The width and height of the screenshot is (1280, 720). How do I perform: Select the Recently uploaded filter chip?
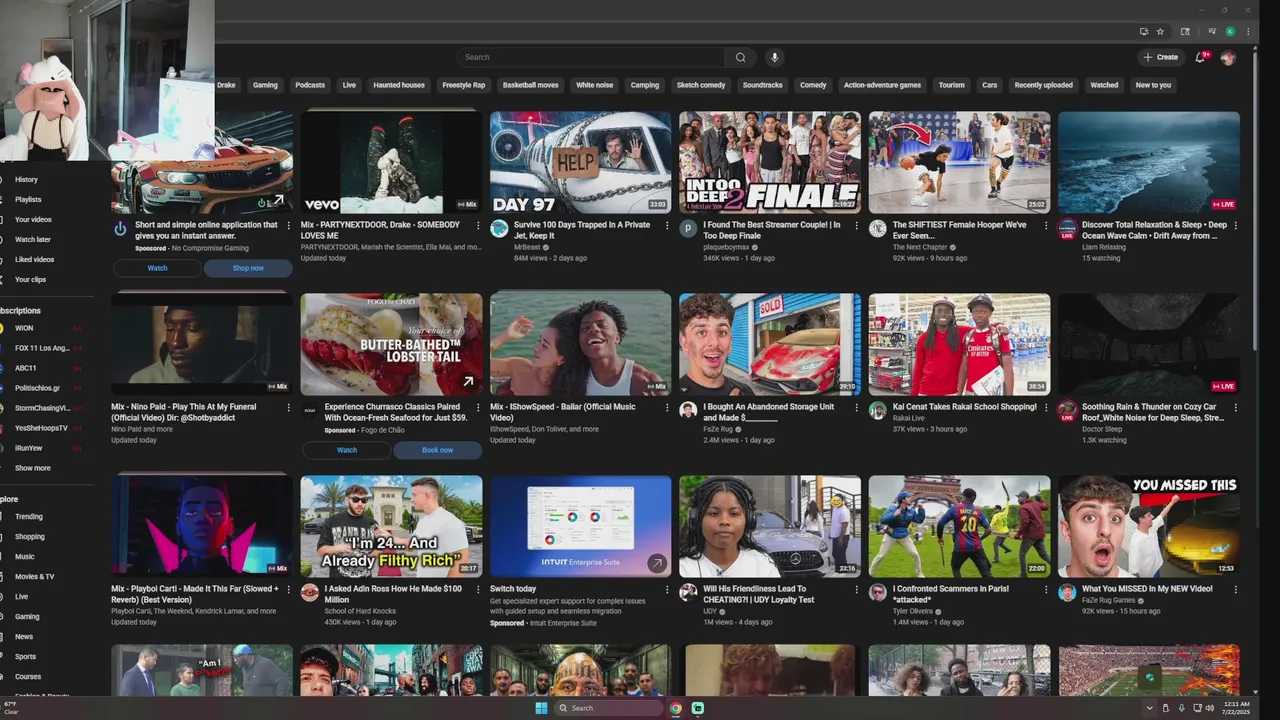coord(1043,85)
